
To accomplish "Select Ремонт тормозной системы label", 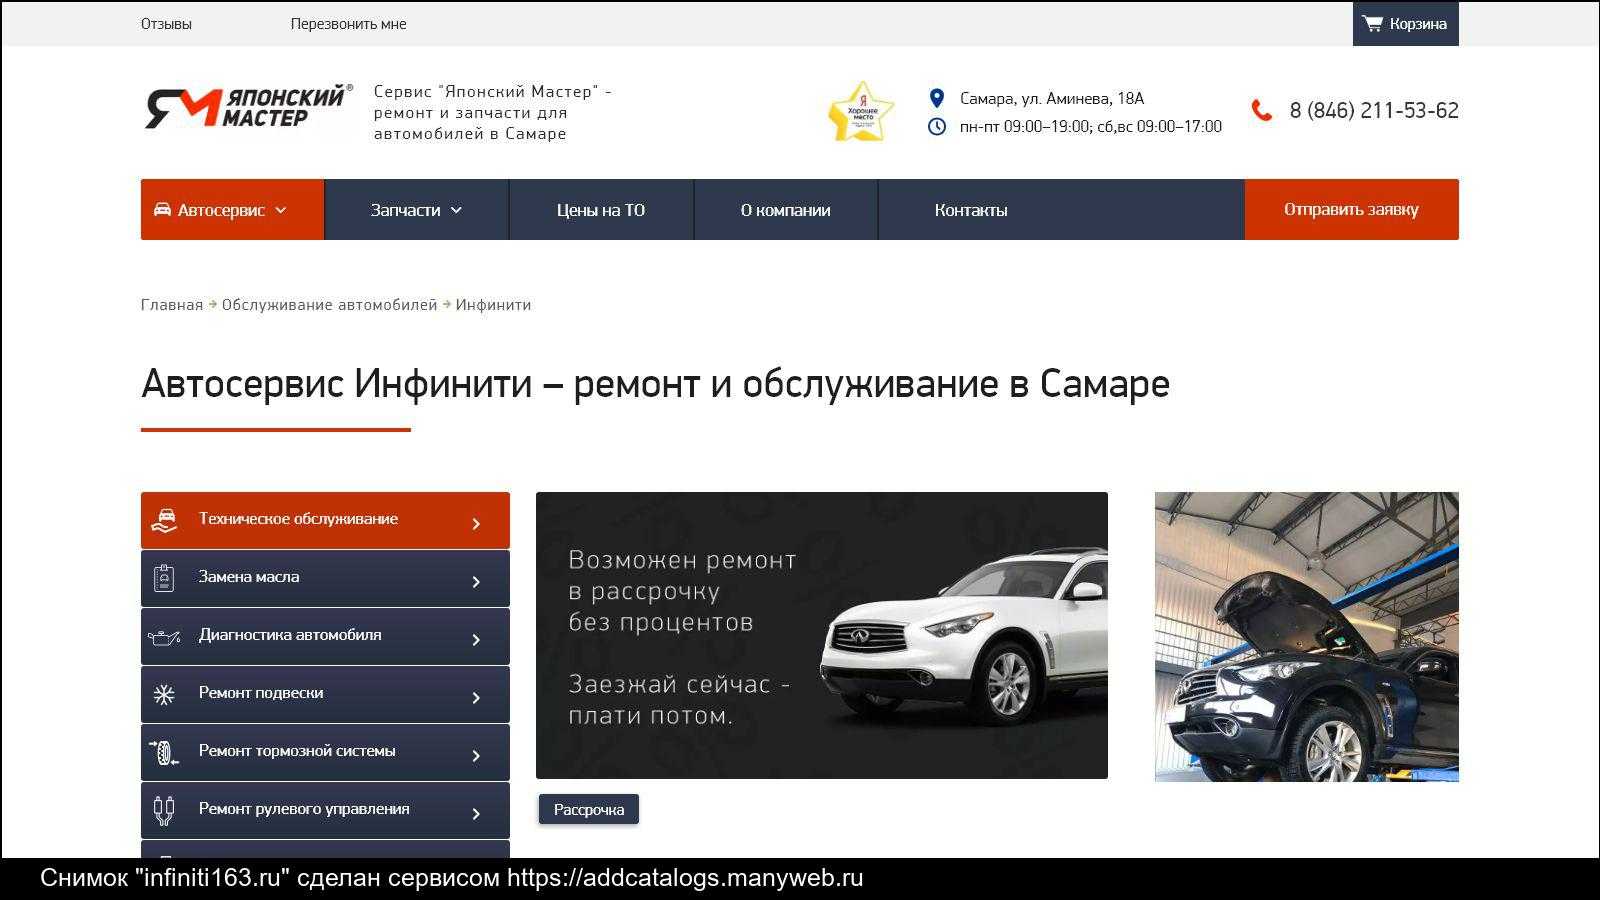I will pos(297,751).
